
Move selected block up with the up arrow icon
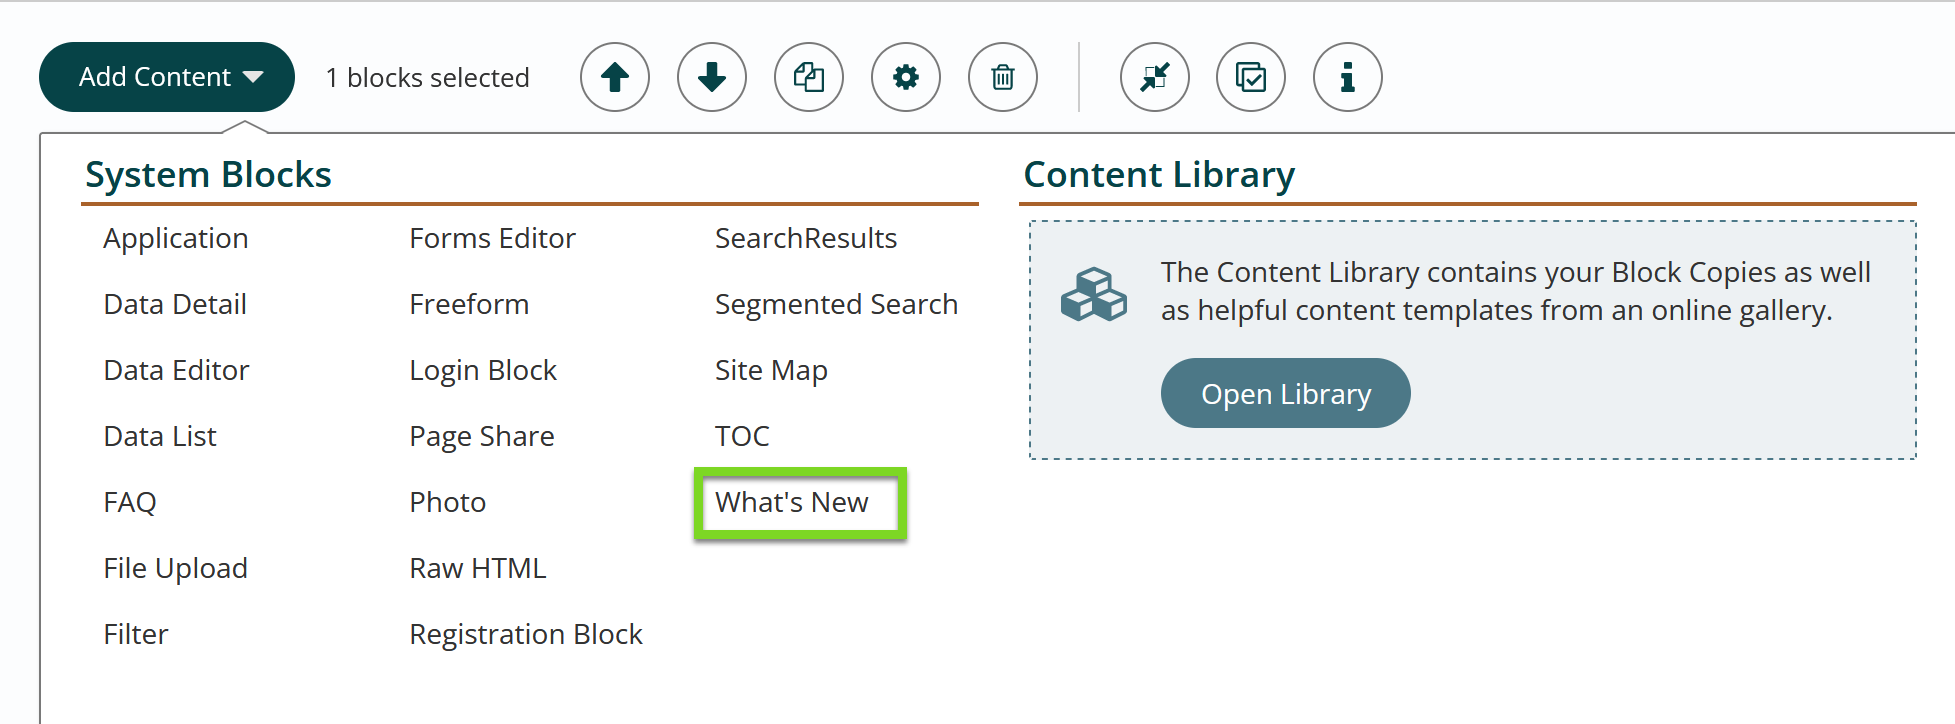(615, 77)
